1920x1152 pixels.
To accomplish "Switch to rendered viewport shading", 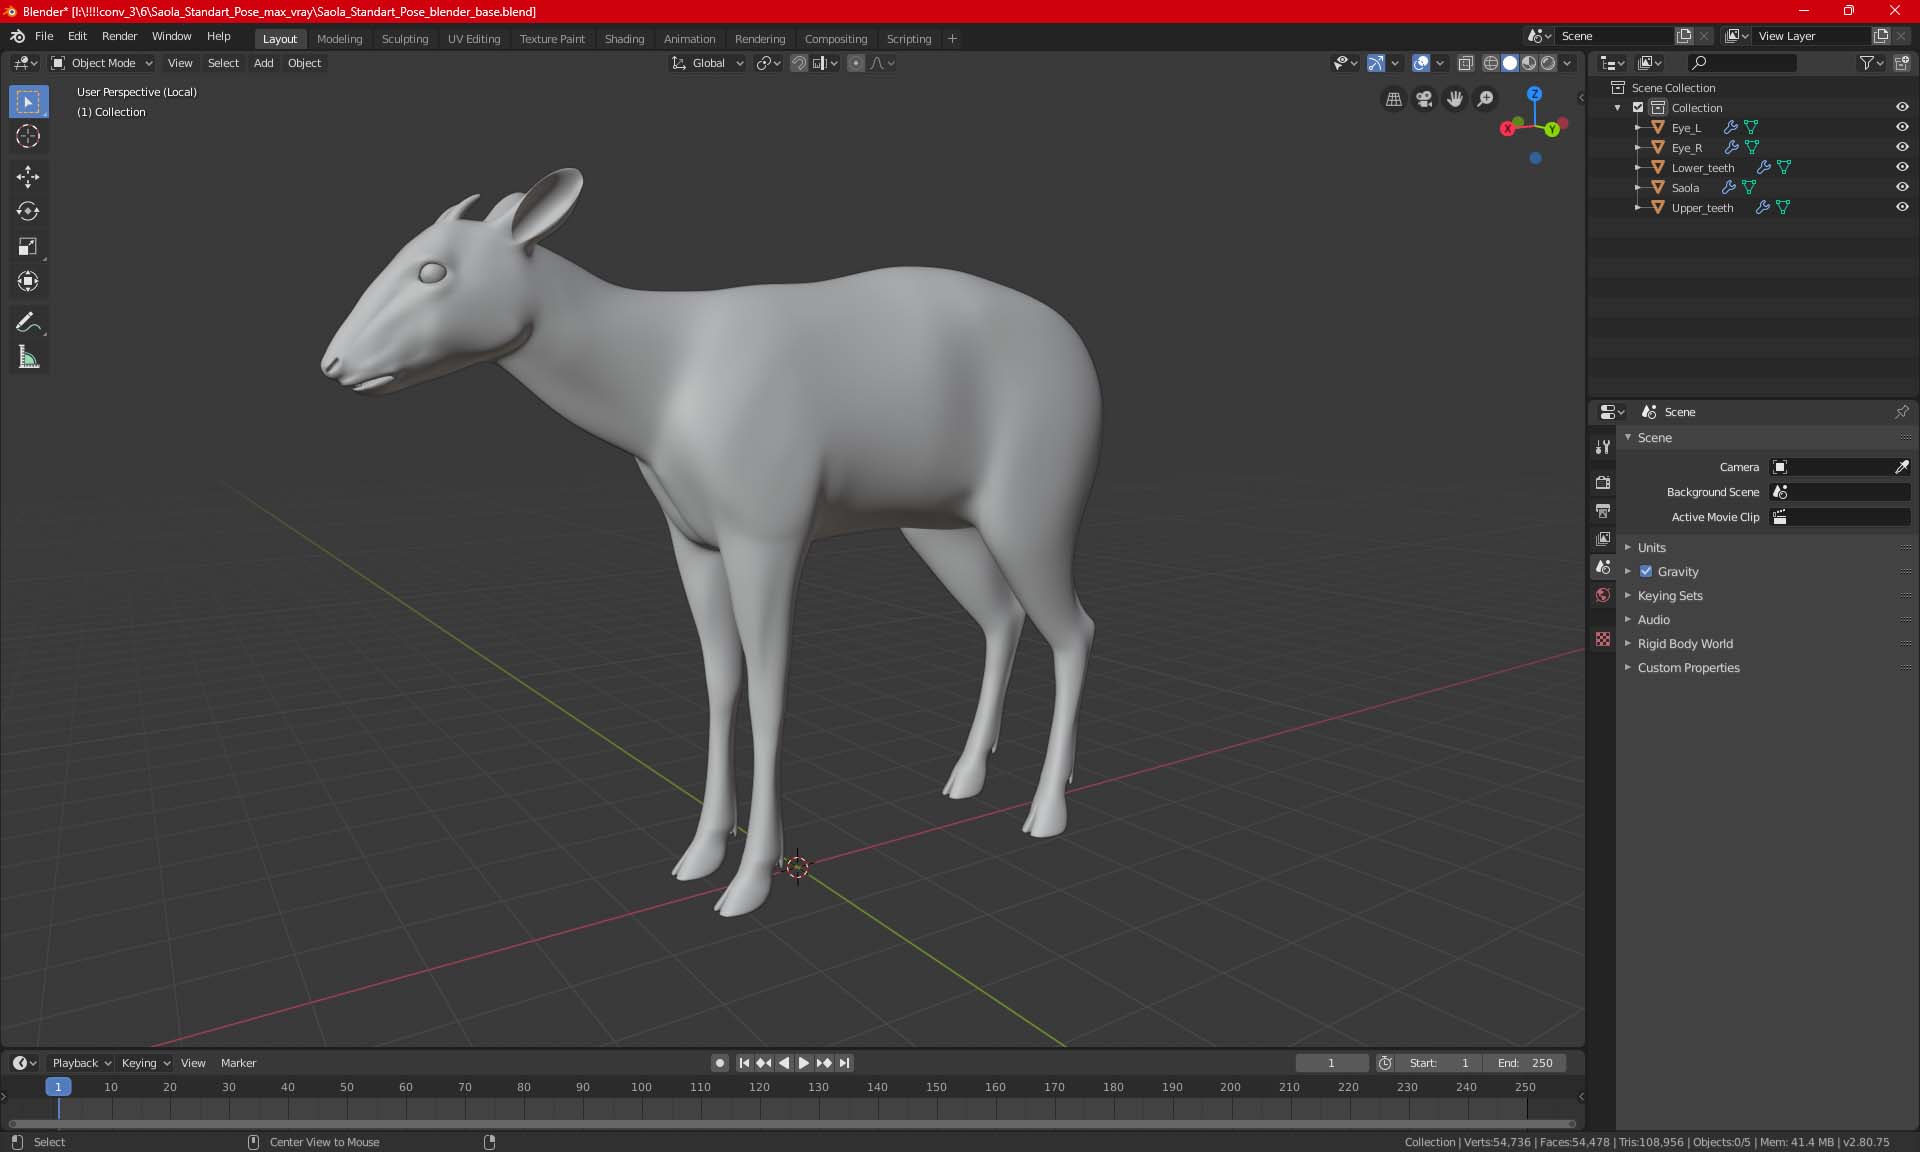I will point(1548,63).
